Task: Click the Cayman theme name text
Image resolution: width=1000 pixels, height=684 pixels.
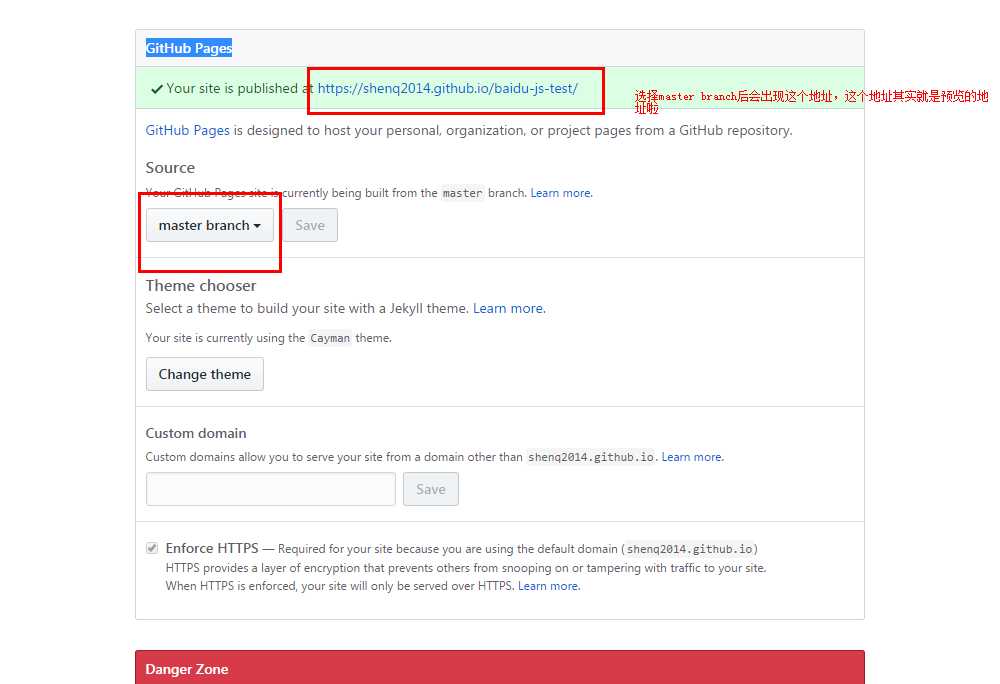Action: [330, 338]
